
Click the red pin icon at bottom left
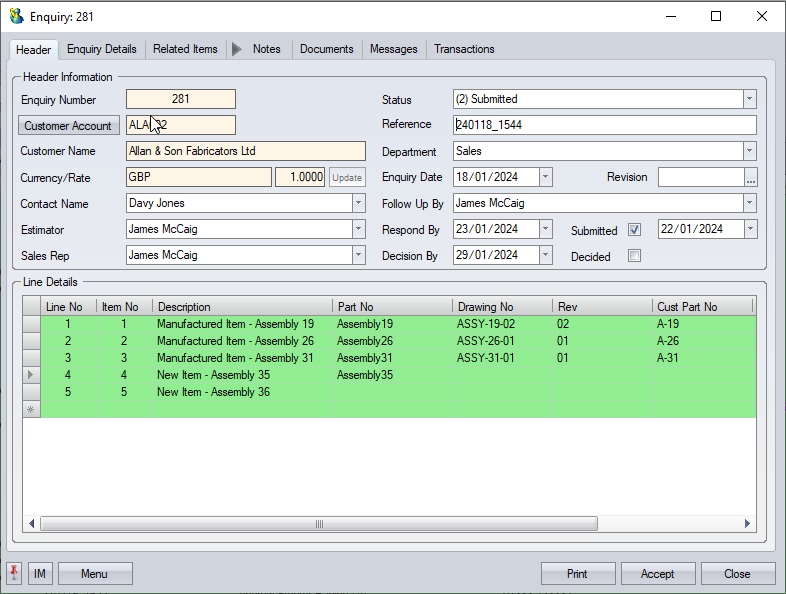14,573
